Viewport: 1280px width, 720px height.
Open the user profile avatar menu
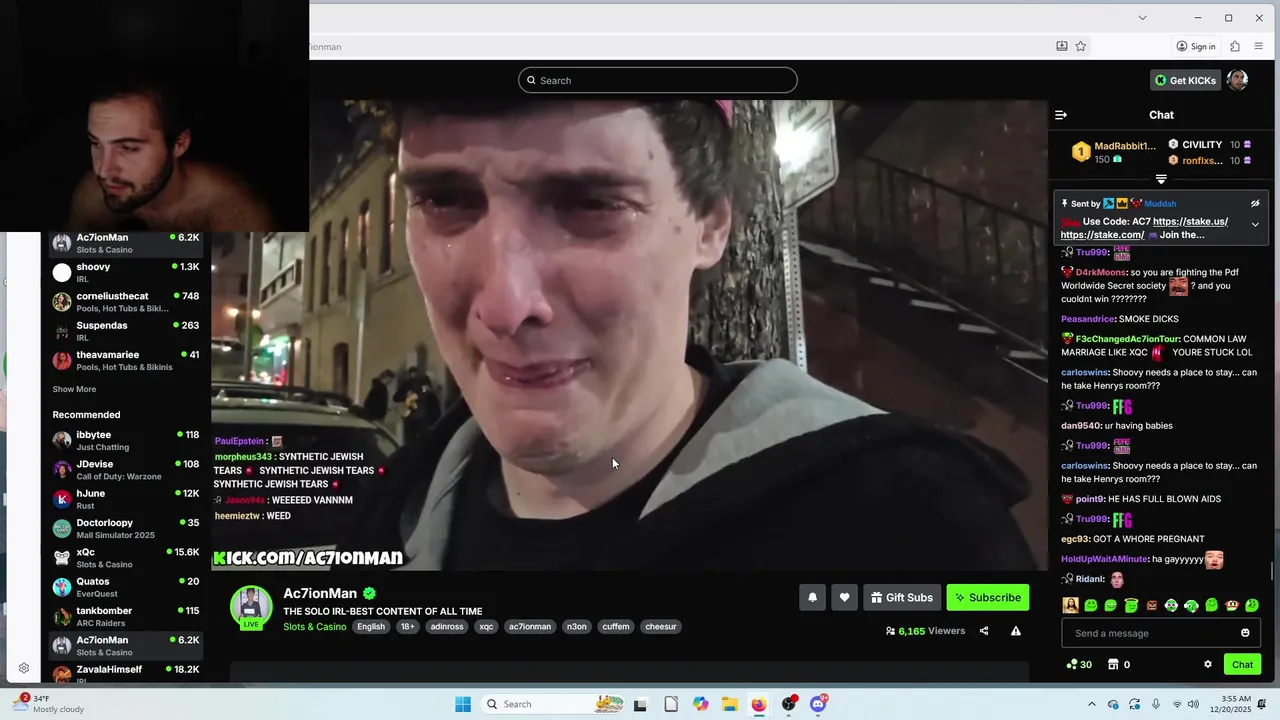[x=1238, y=80]
